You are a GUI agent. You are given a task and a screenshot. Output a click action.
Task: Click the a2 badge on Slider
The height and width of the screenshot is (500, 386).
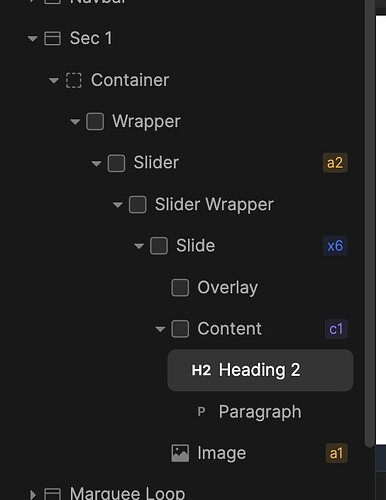pos(335,163)
